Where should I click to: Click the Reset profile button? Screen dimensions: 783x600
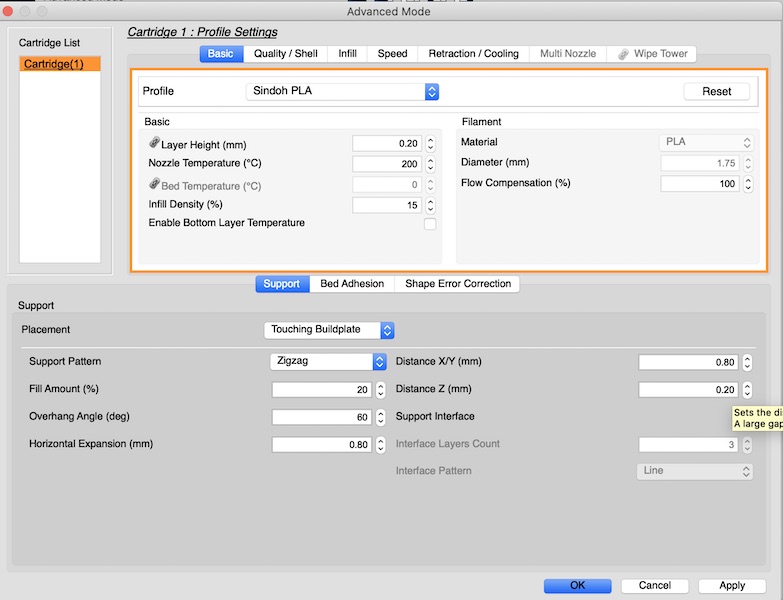coord(716,91)
